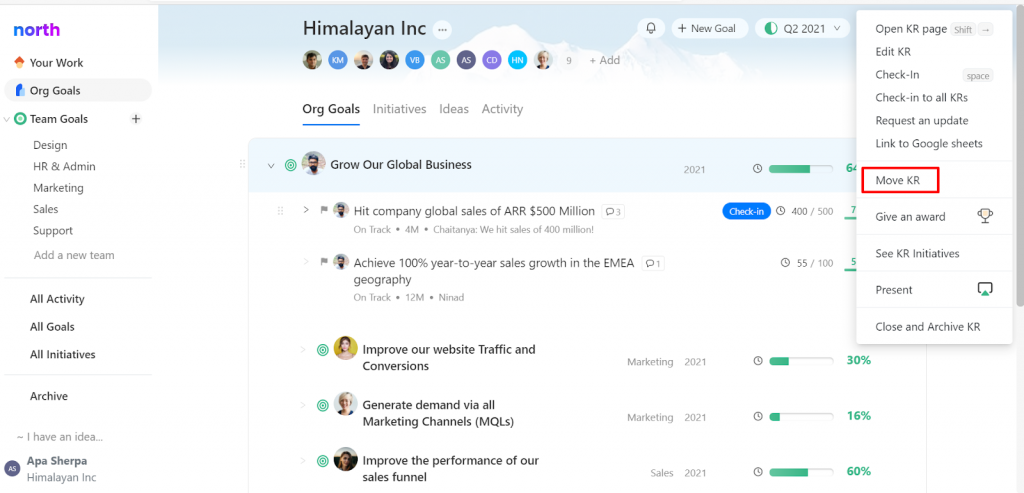The width and height of the screenshot is (1024, 493).
Task: Expand Generate demand via Marketing Channels goal
Action: [303, 406]
